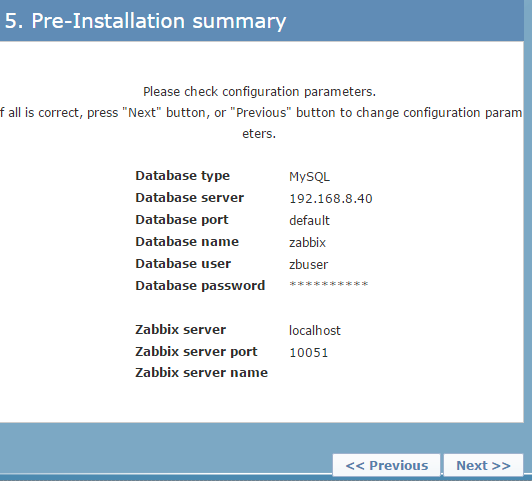Click the Database port label
This screenshot has height=481, width=532.
pyautogui.click(x=182, y=219)
